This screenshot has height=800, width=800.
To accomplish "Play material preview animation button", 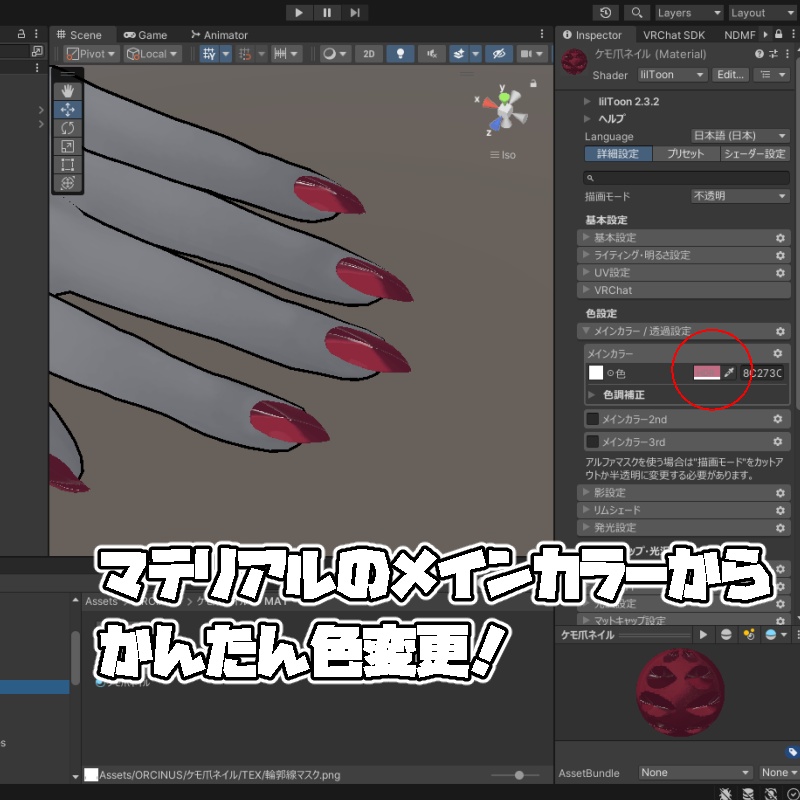I will tap(704, 635).
